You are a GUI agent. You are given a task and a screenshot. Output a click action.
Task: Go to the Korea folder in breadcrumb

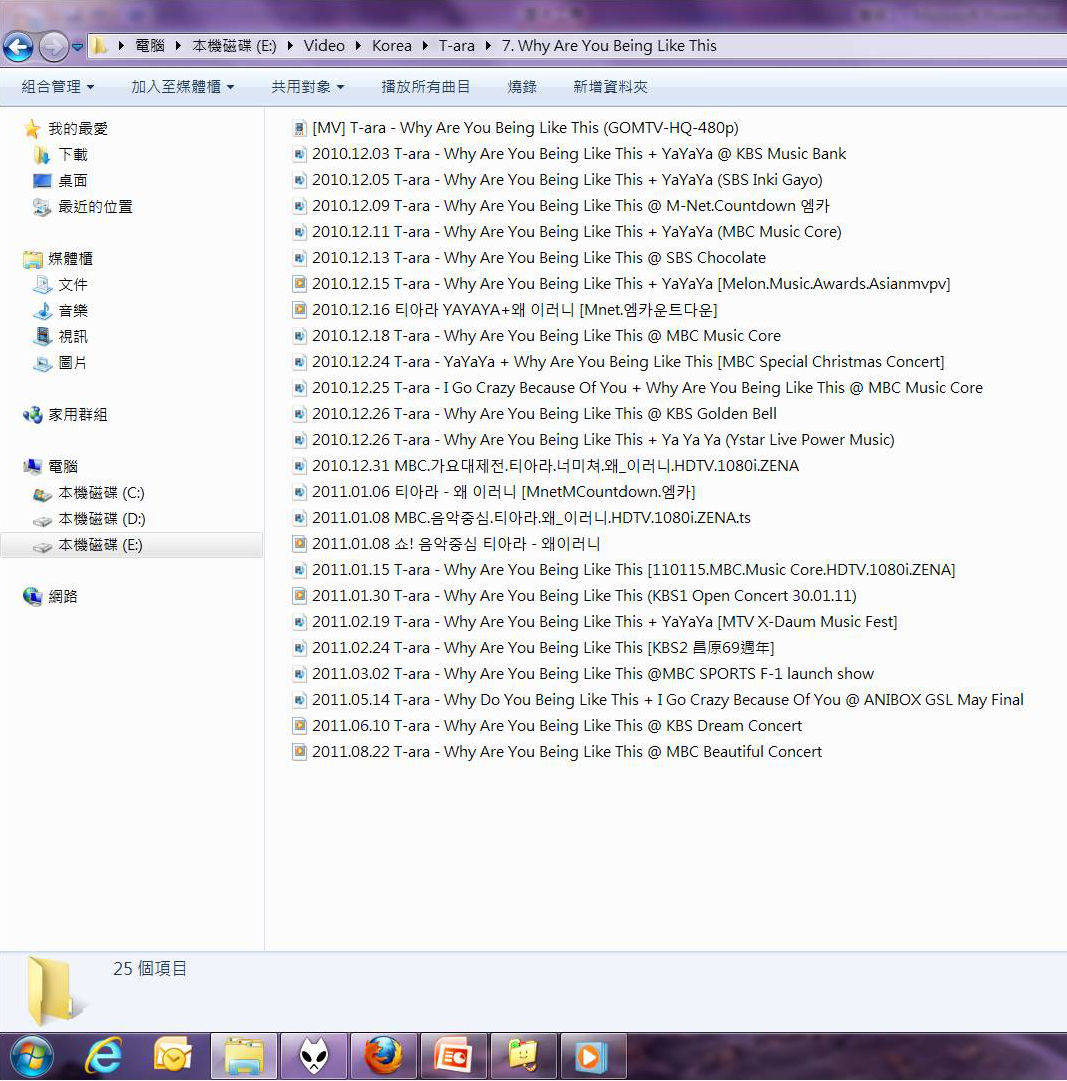point(392,46)
